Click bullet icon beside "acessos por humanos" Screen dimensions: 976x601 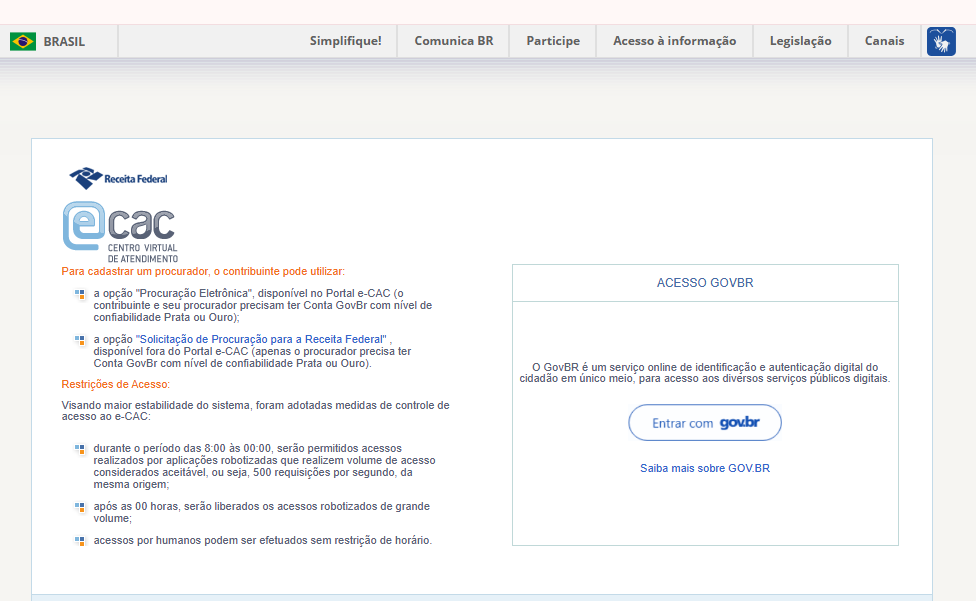80,541
